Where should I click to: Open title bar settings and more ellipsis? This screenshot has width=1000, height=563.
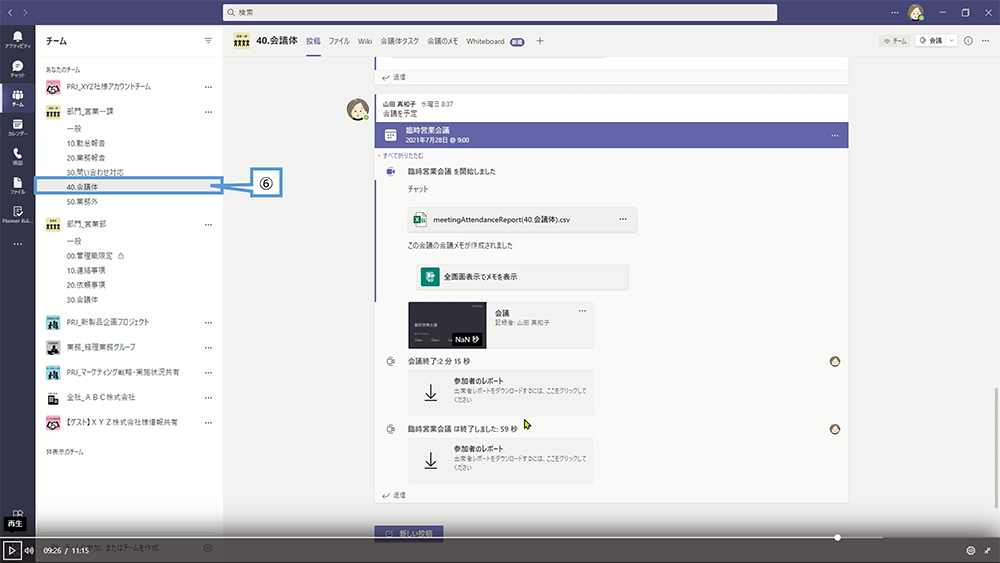coord(894,12)
